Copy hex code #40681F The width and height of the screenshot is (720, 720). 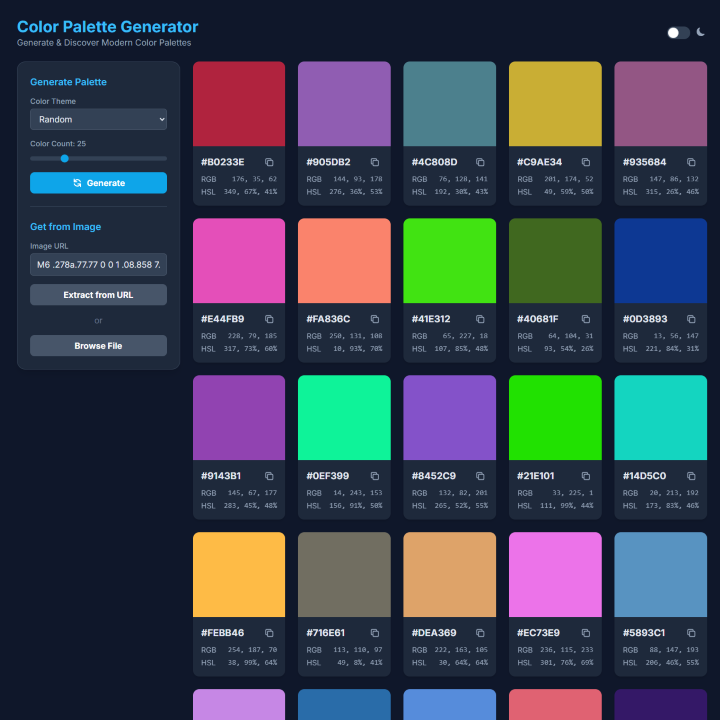tap(585, 319)
